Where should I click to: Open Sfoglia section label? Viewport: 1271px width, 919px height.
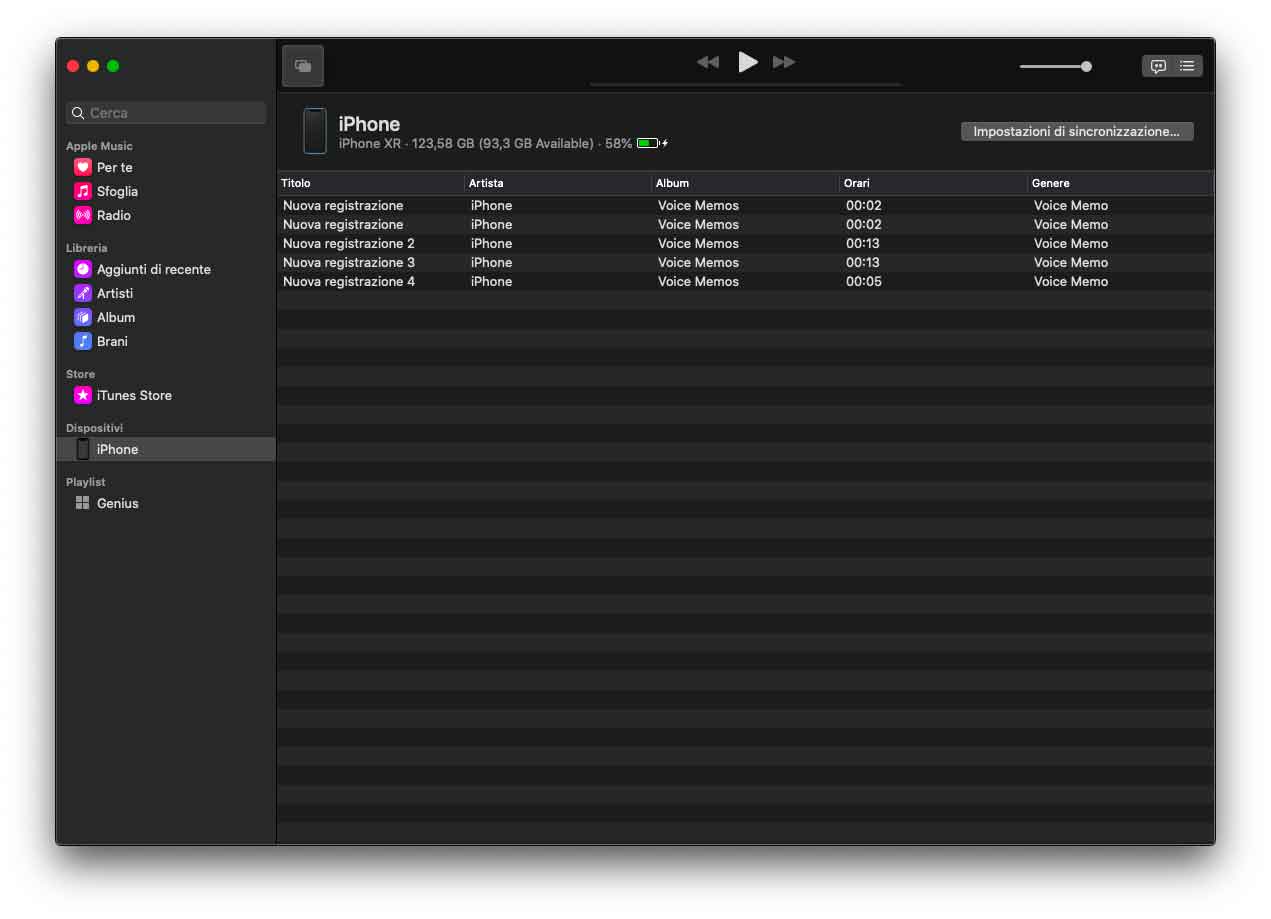tap(118, 191)
